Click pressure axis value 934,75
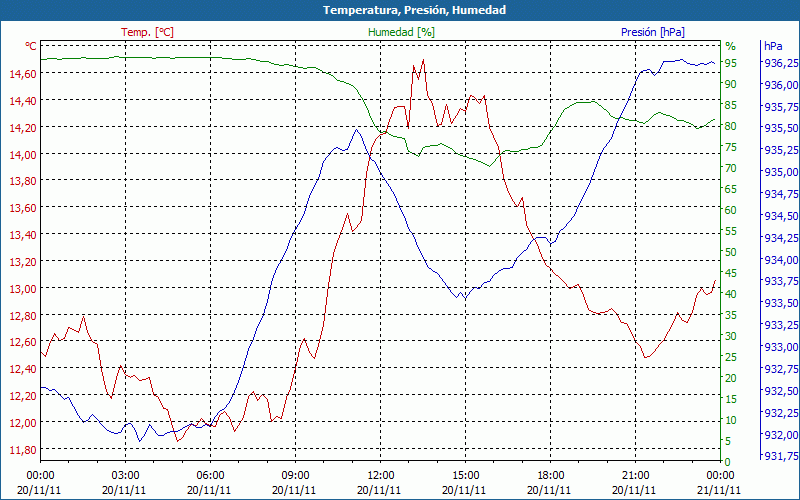This screenshot has height=500, width=800. [781, 193]
